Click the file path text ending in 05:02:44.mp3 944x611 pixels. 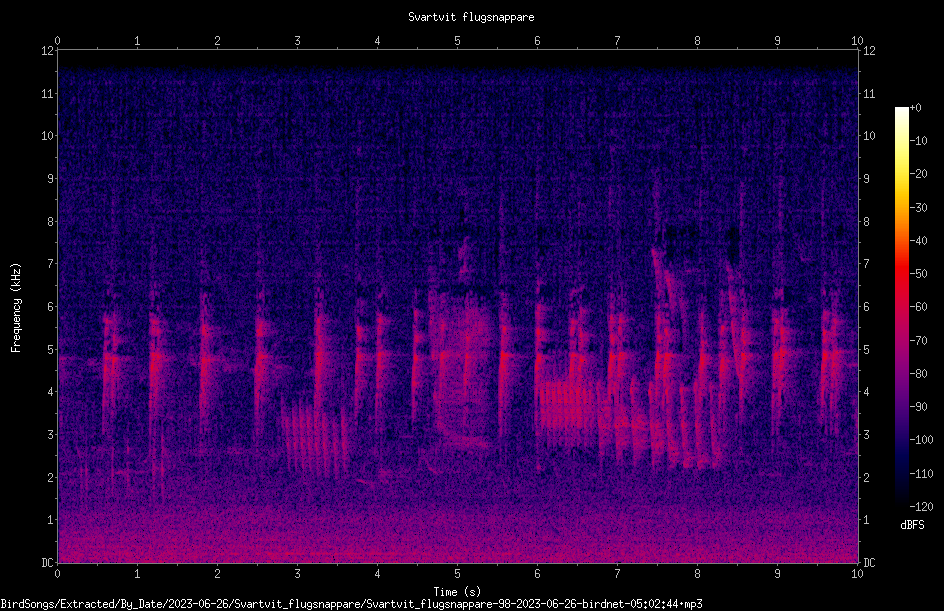click(x=351, y=604)
